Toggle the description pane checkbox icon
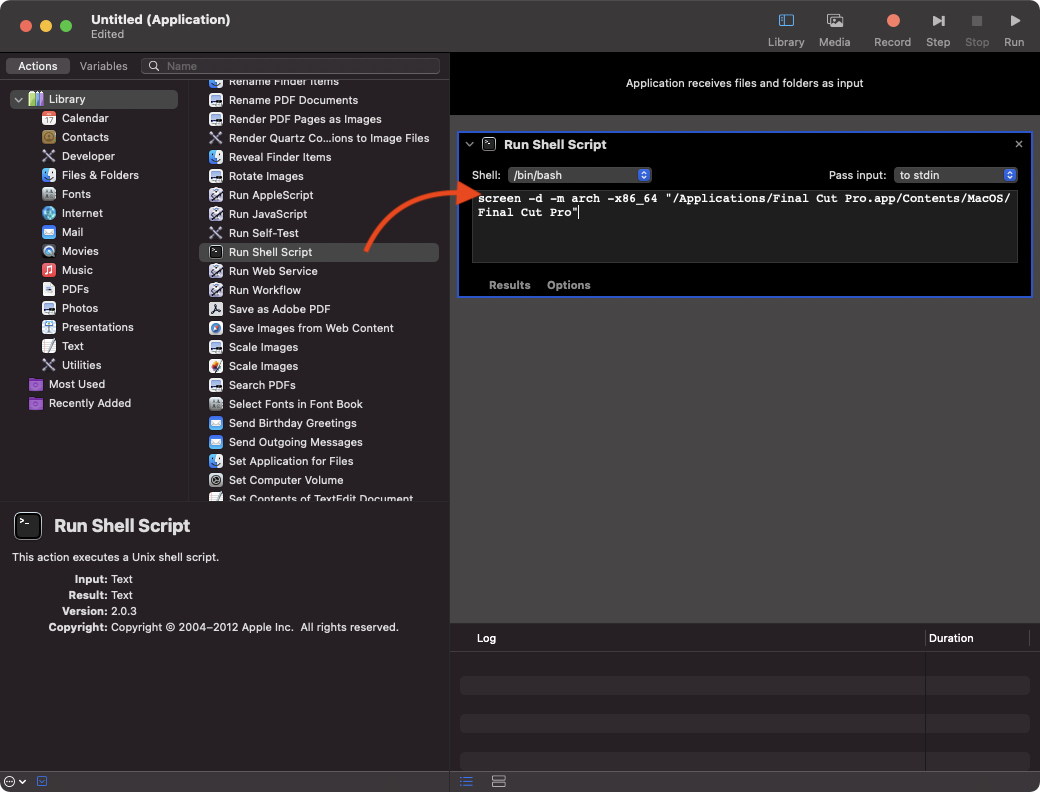 pyautogui.click(x=42, y=781)
